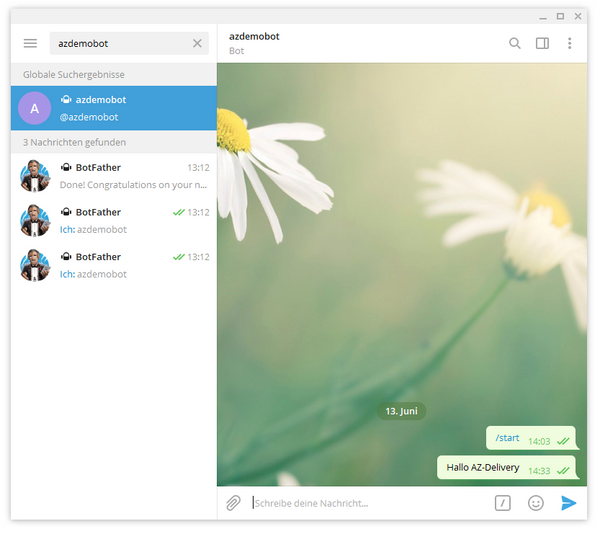The image size is (600, 534).
Task: Click the attach file paperclip icon
Action: click(233, 503)
